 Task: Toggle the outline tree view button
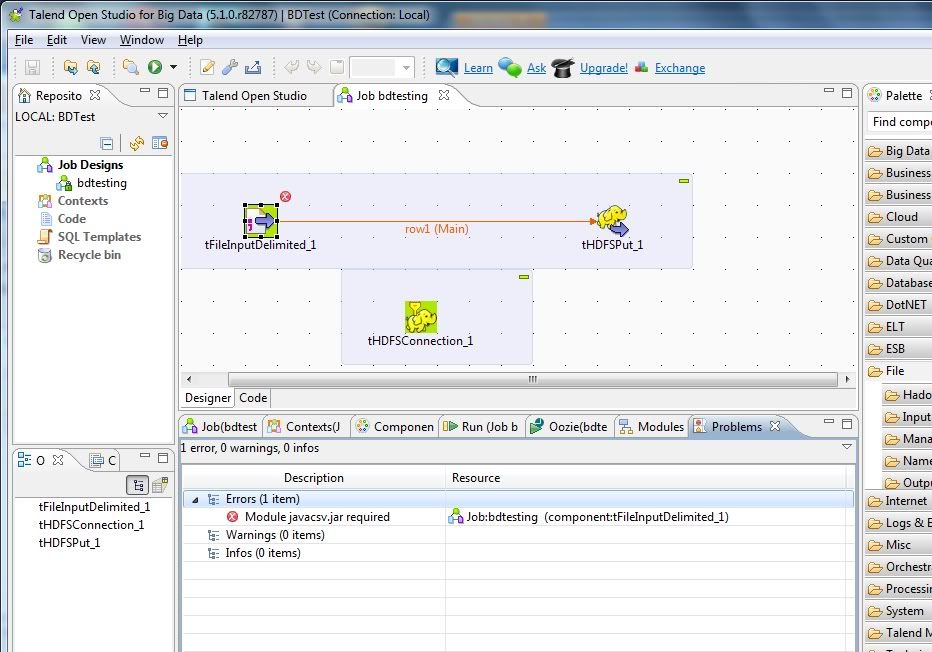click(x=138, y=485)
